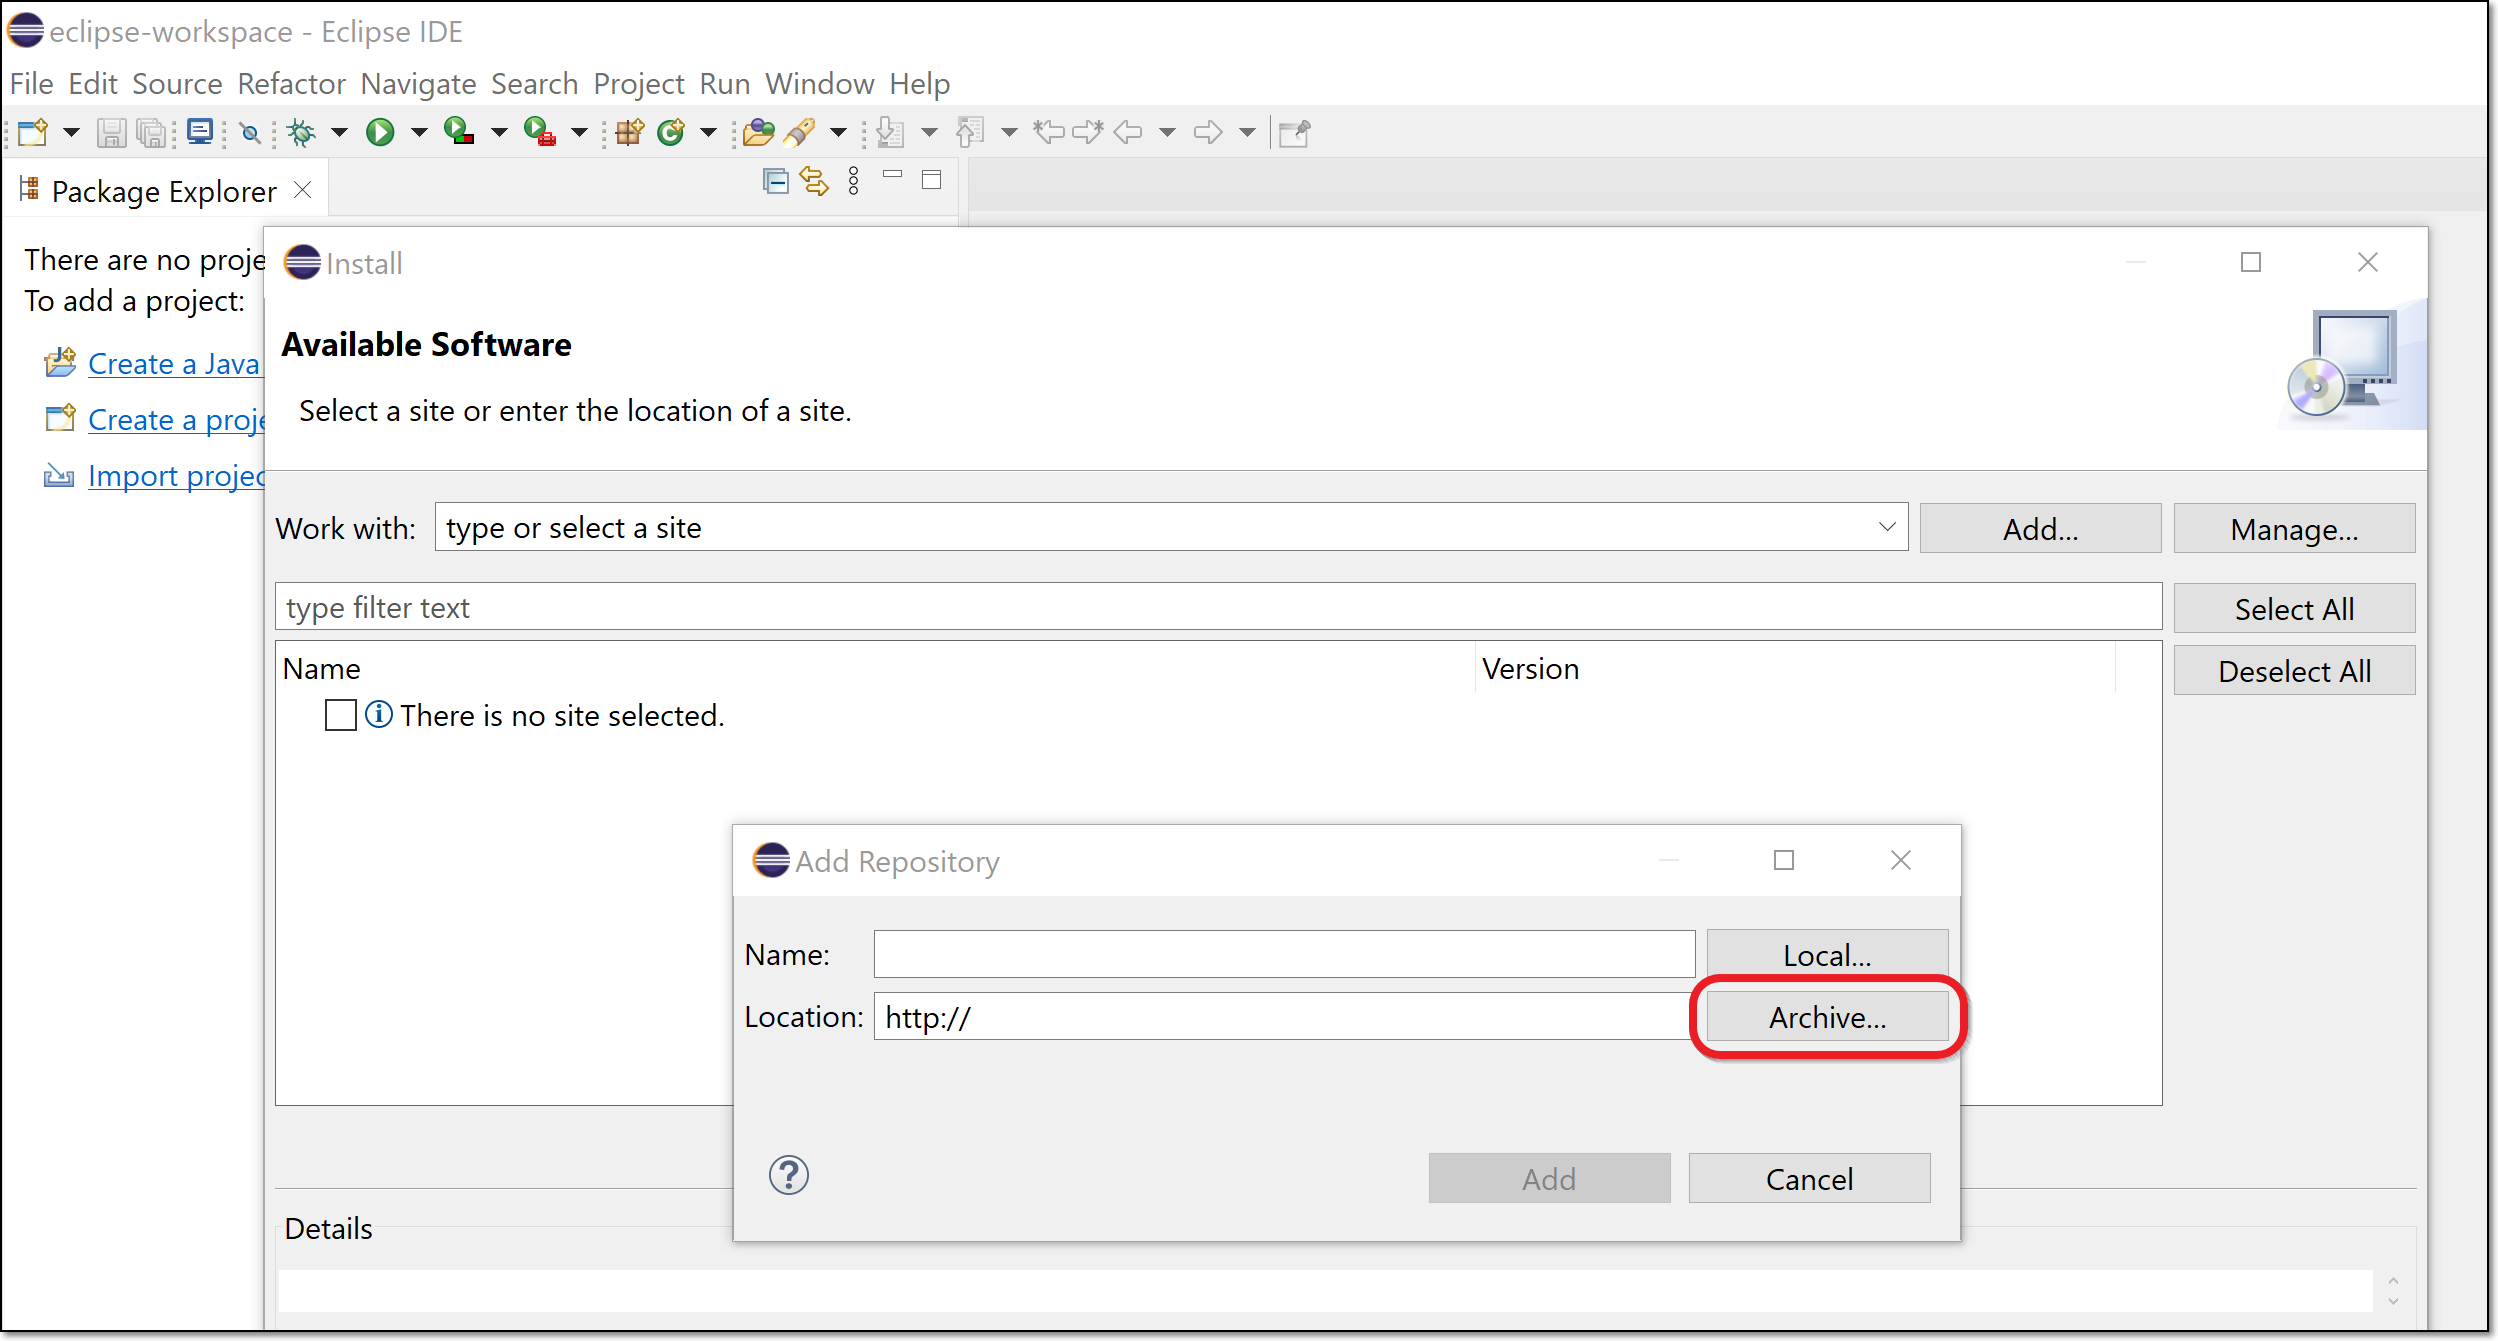This screenshot has height=1341, width=2498.
Task: Open the Navigate menu
Action: [x=418, y=84]
